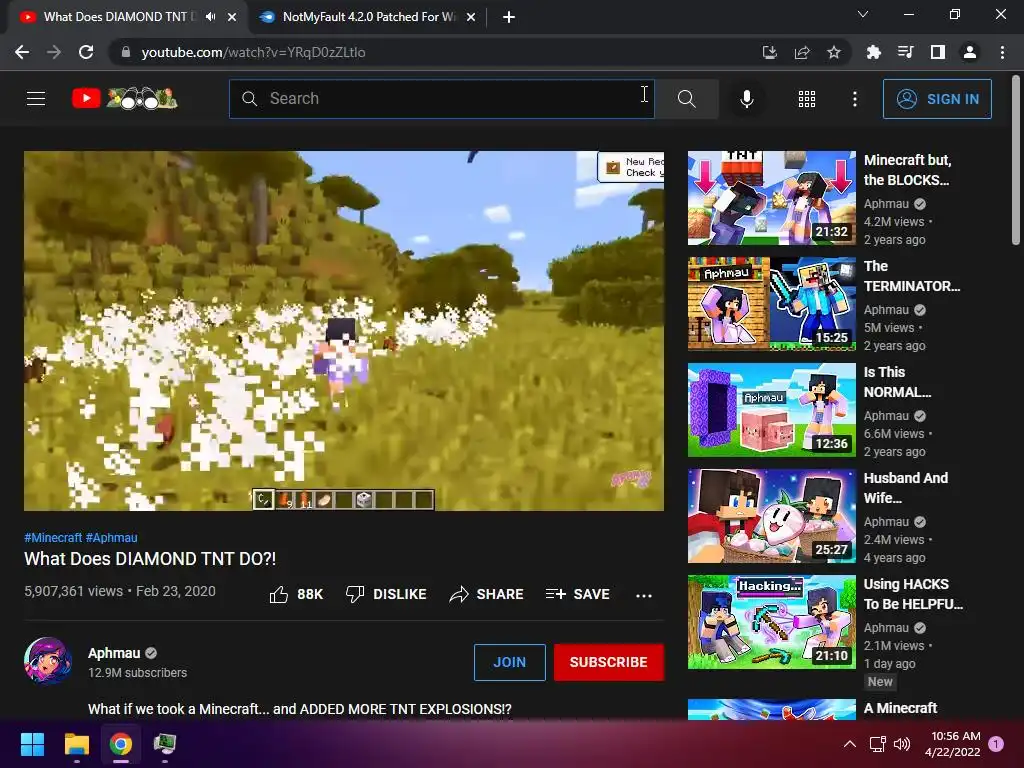
Task: Open the tab search chevron dropdown
Action: point(863,14)
